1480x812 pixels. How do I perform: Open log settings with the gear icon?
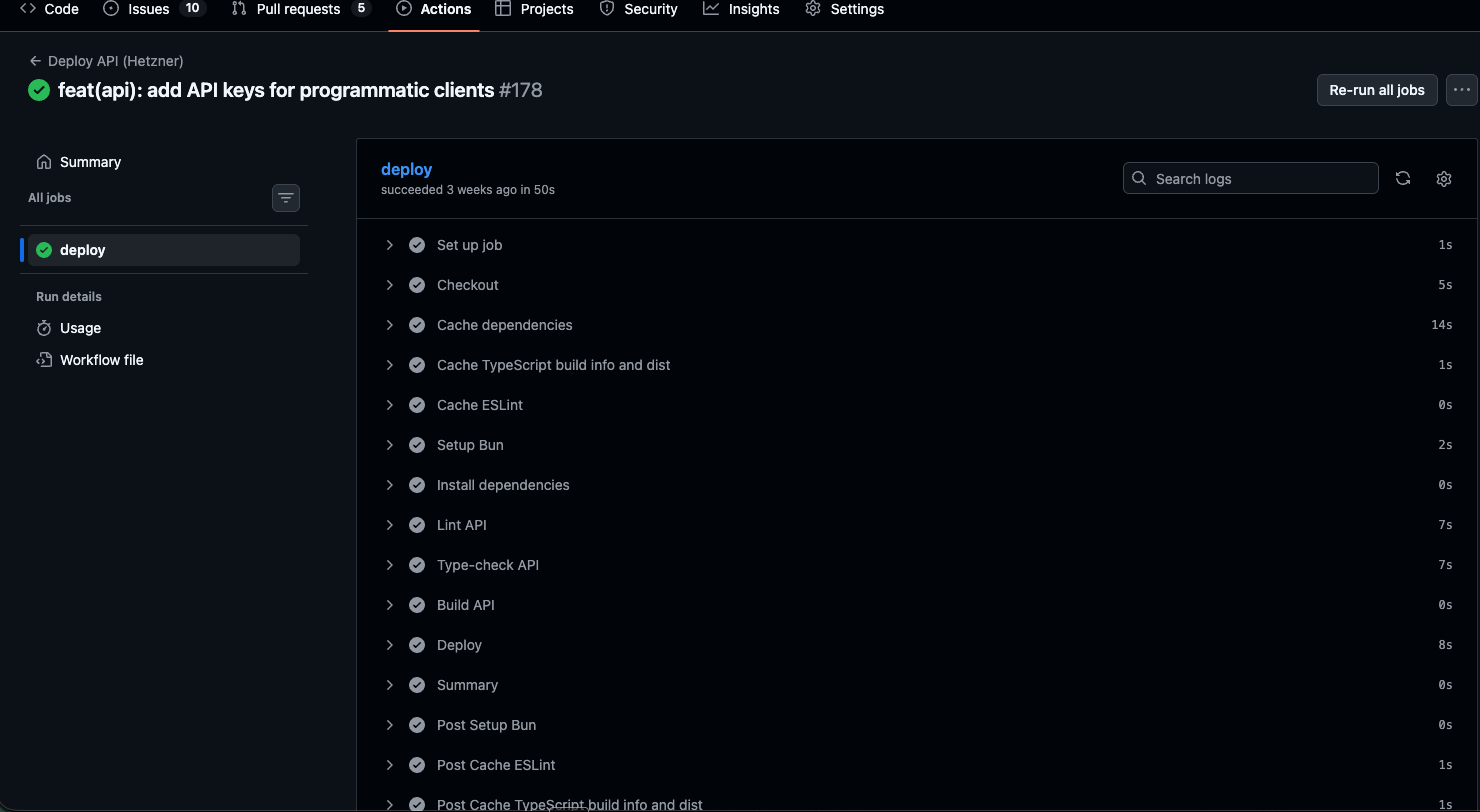click(1444, 178)
